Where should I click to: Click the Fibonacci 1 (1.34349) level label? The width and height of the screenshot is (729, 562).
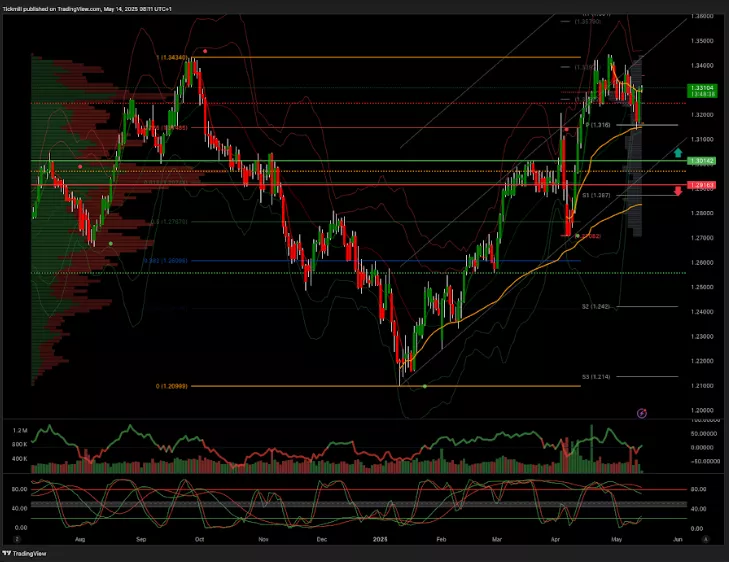click(173, 58)
